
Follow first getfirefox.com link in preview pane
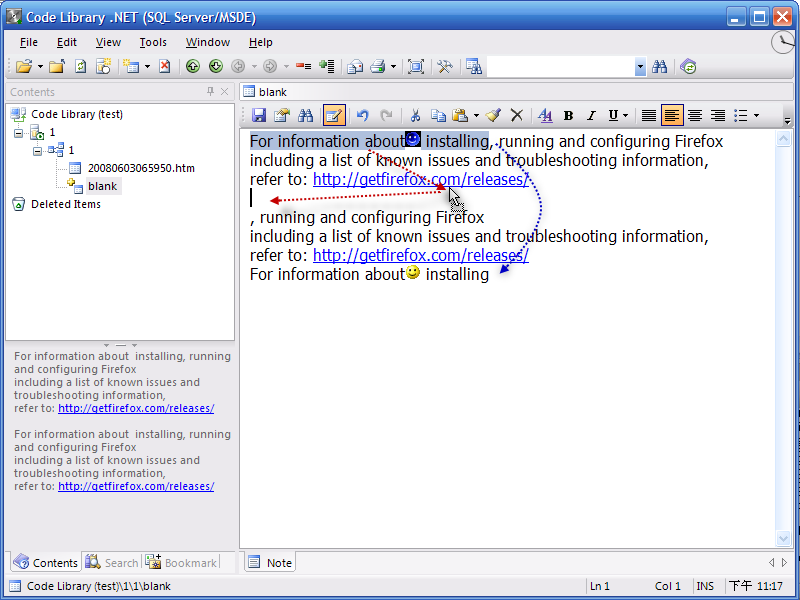tap(136, 408)
